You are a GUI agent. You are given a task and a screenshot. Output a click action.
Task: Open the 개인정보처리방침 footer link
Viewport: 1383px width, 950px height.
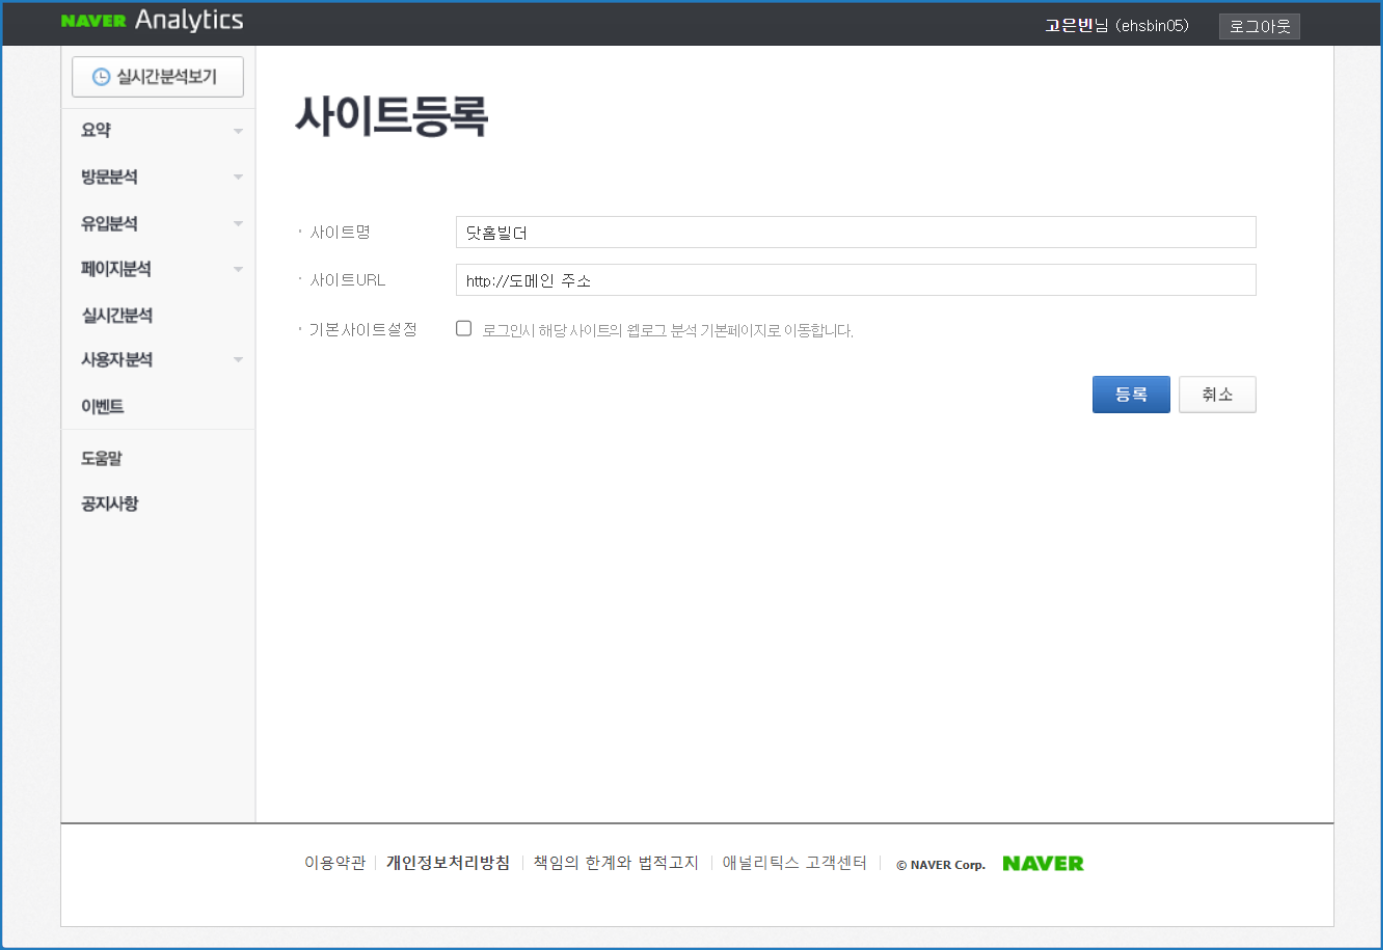coord(448,862)
